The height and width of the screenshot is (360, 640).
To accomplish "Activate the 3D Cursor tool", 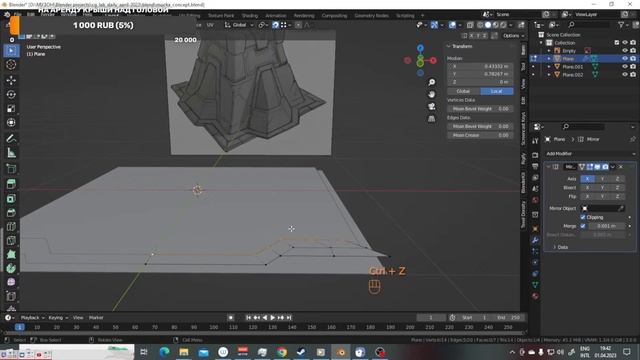I will coord(11,64).
